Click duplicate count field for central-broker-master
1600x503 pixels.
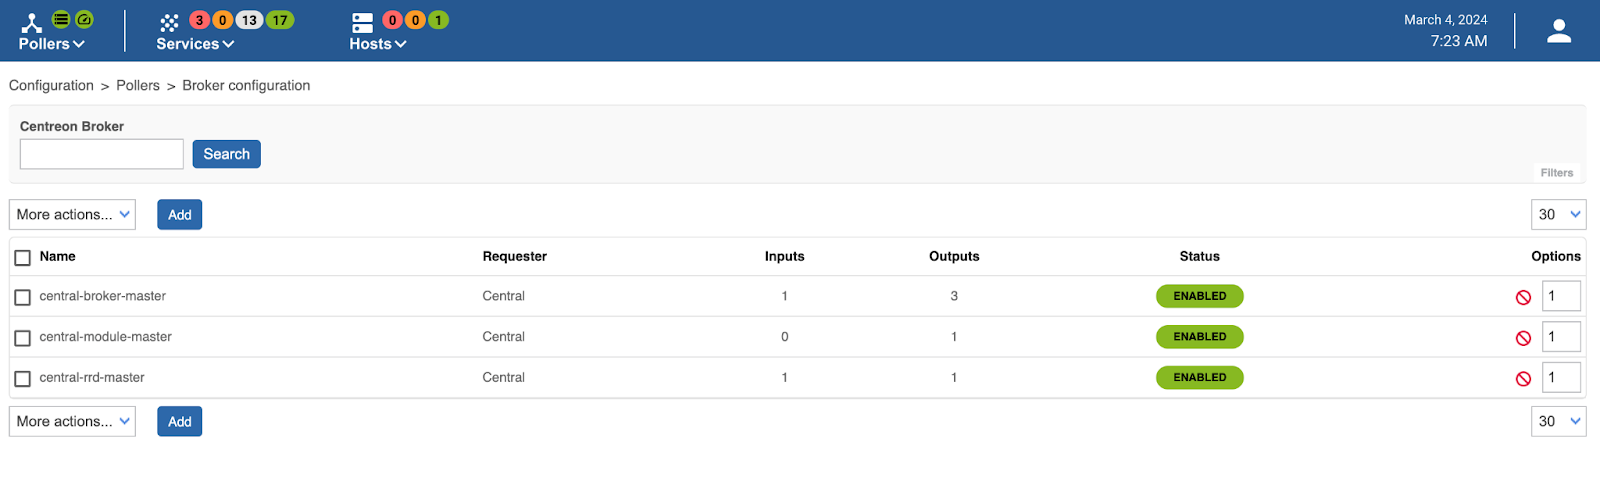pos(1561,296)
